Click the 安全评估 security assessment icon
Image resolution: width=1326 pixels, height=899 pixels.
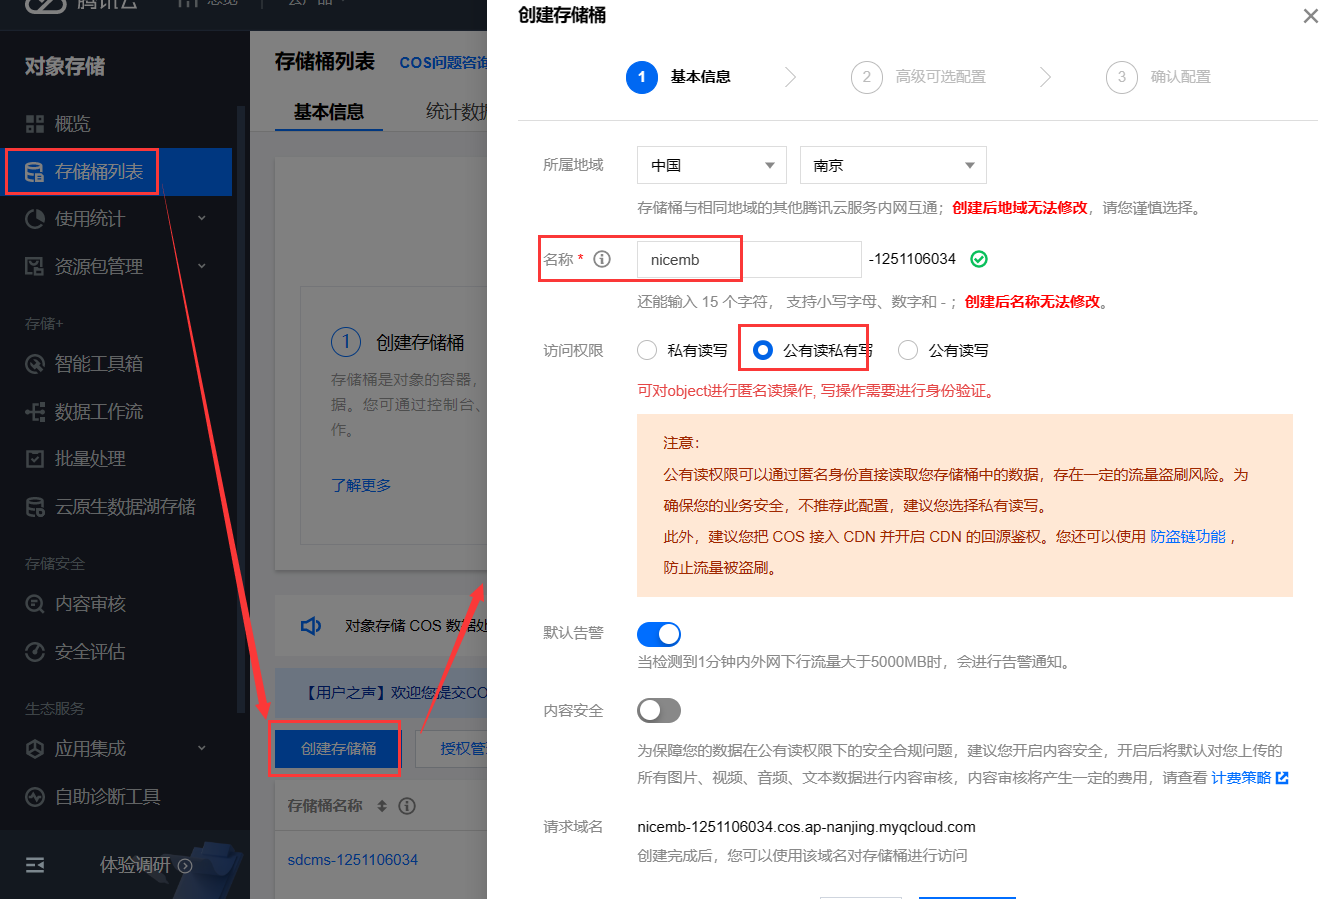coord(35,652)
